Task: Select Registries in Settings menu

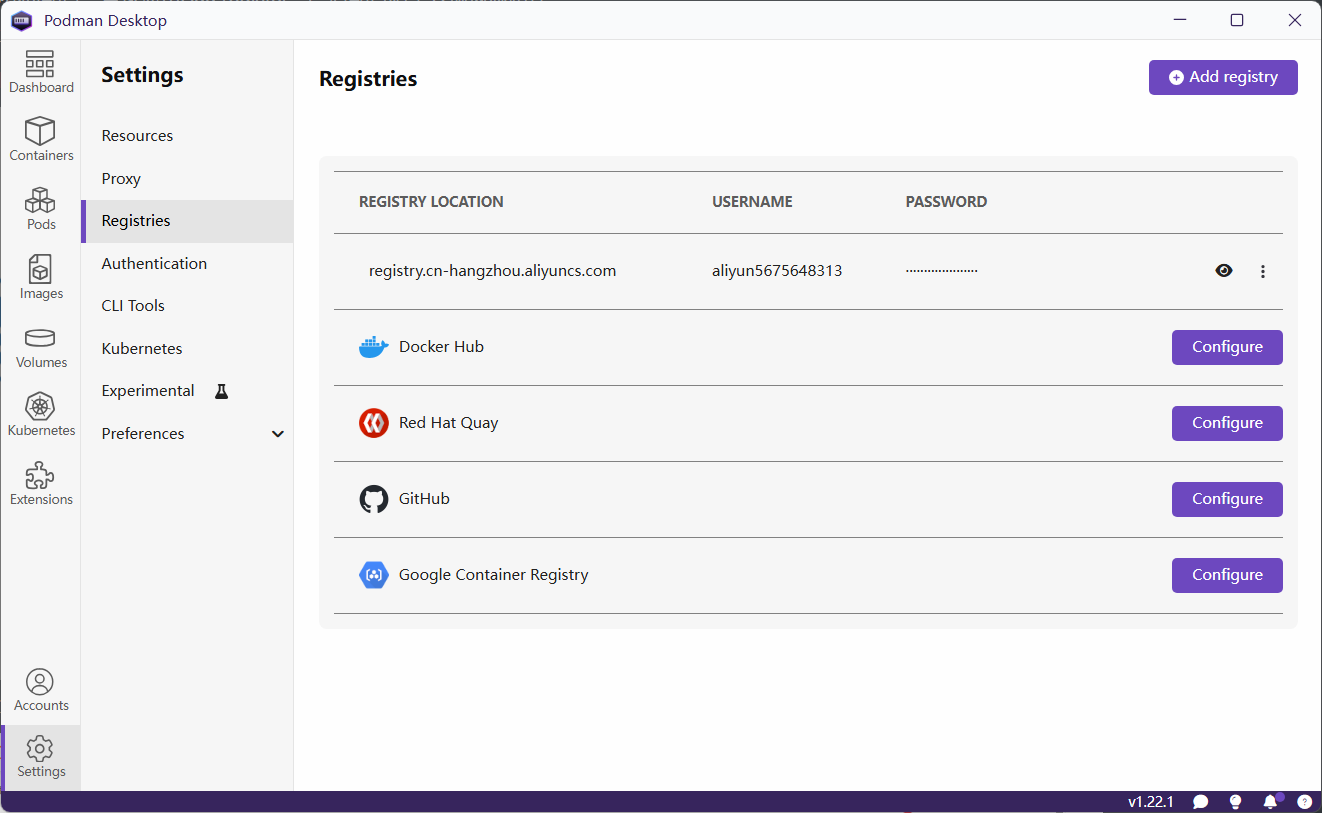Action: (x=187, y=221)
